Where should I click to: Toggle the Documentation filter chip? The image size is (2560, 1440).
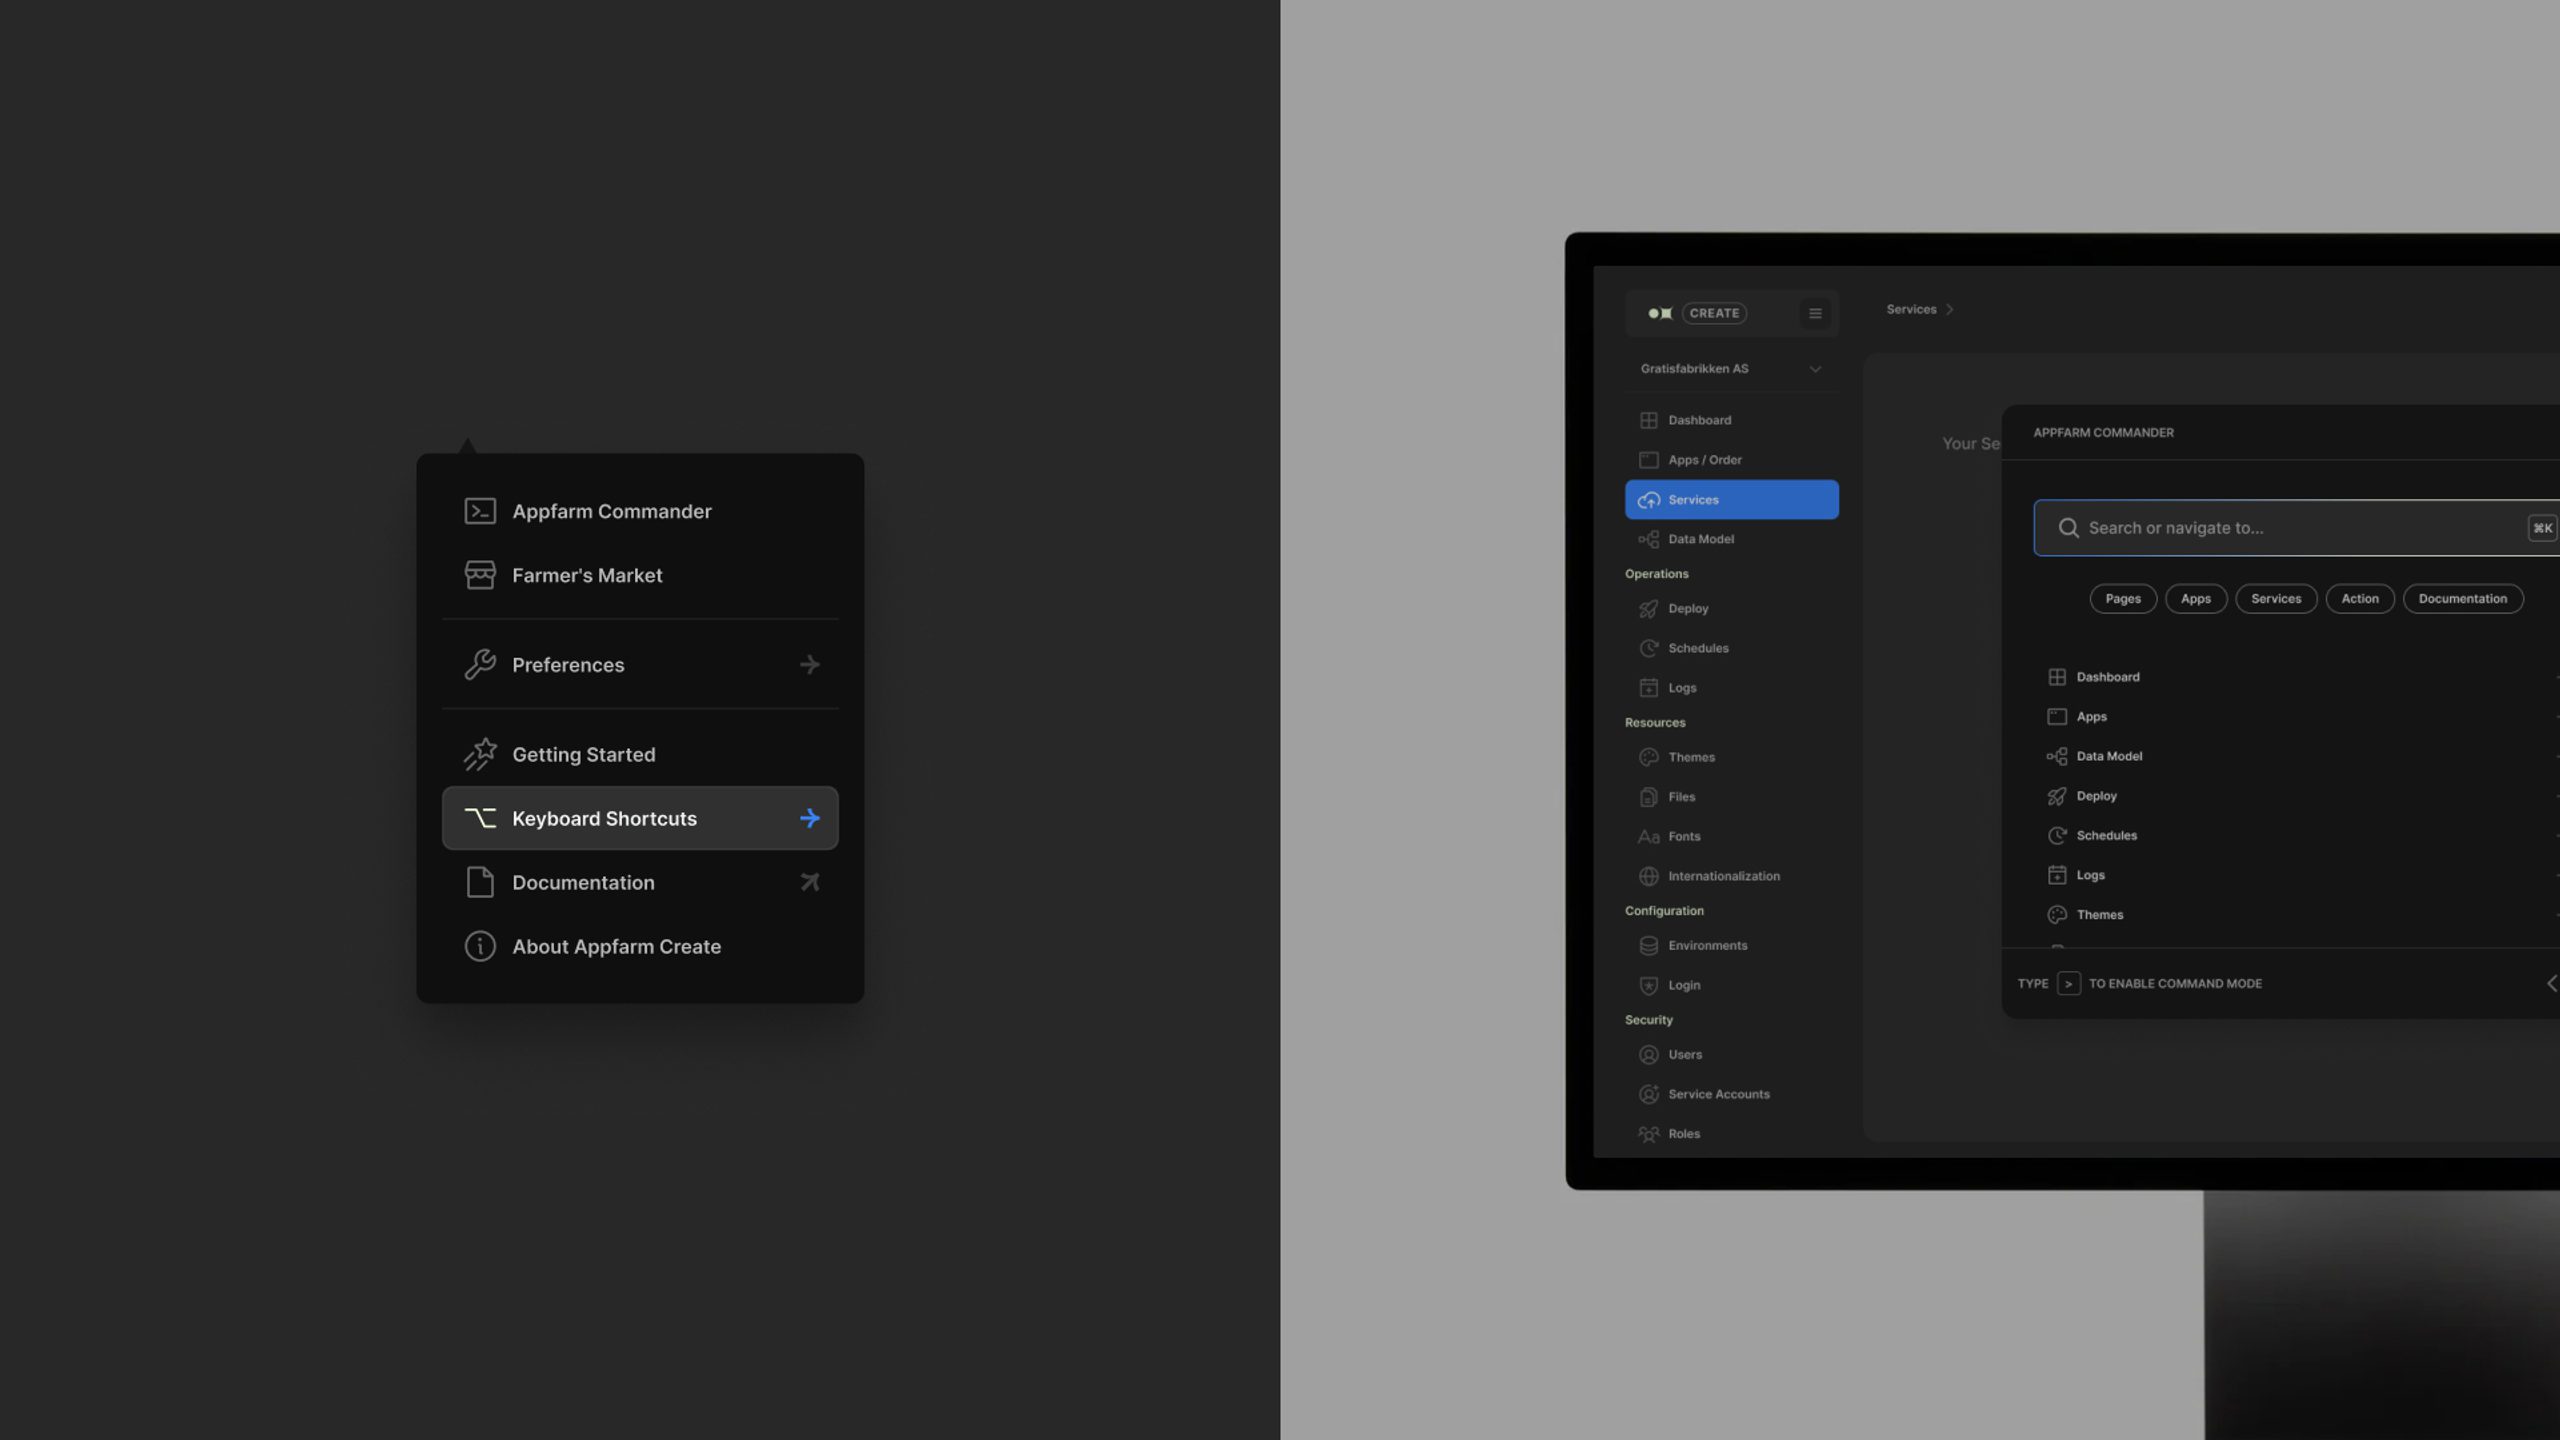coord(2462,599)
